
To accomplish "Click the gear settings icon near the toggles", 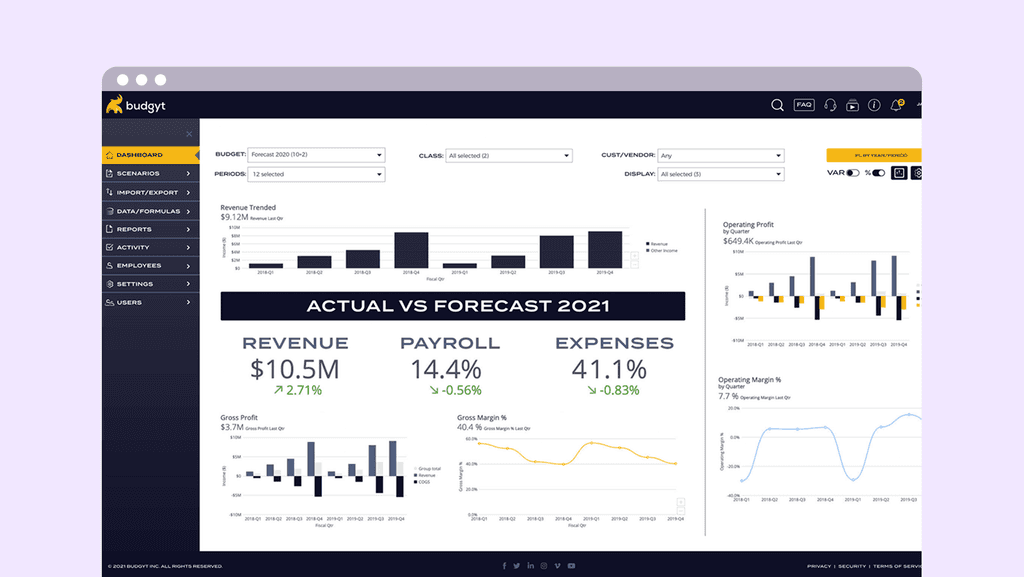I will point(918,172).
